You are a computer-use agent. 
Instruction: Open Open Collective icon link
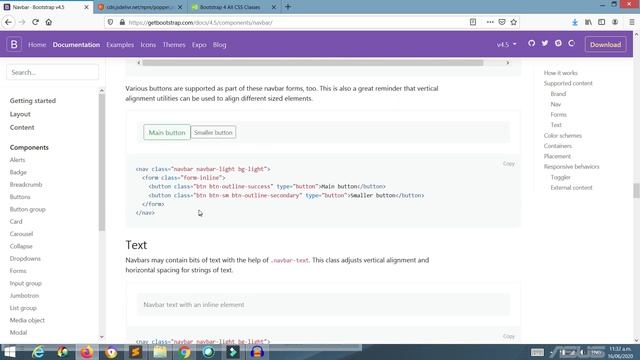[571, 43]
